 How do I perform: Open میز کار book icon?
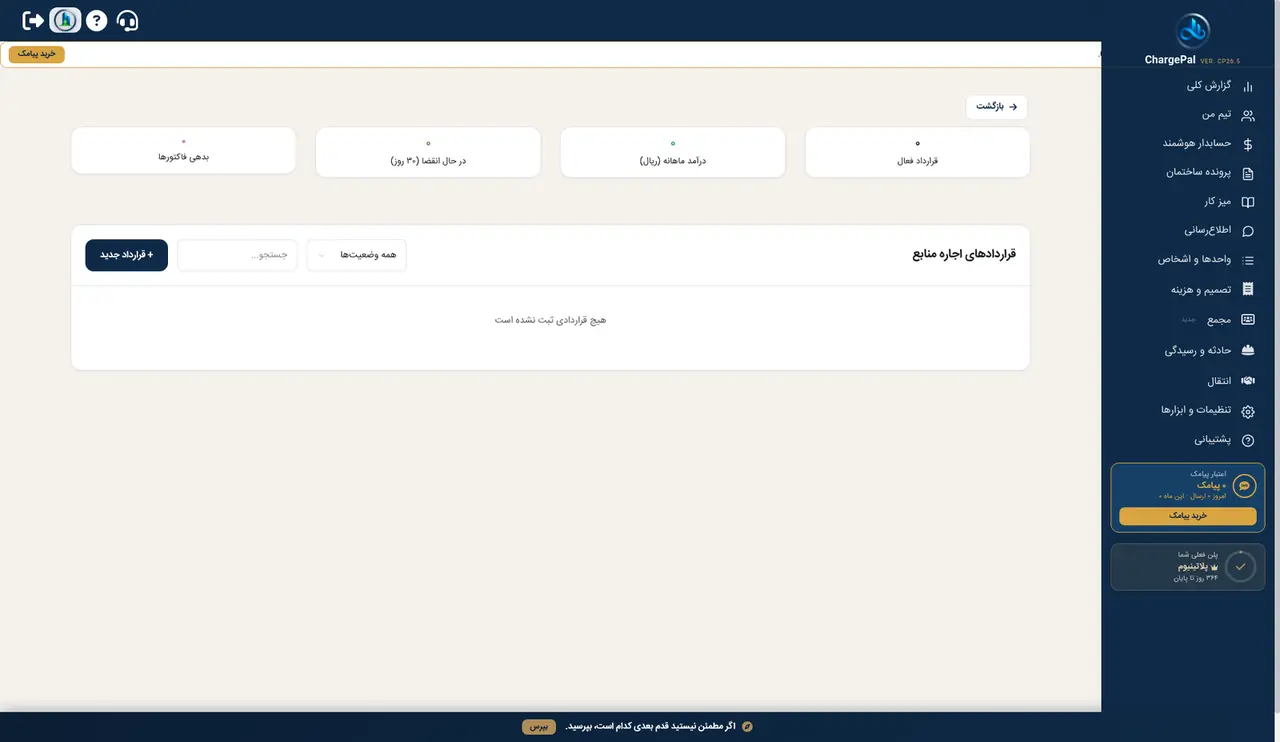(1247, 202)
